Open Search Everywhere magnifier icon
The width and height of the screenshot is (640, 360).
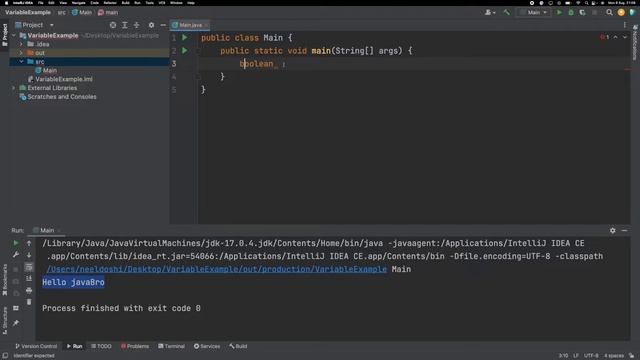pyautogui.click(x=609, y=12)
